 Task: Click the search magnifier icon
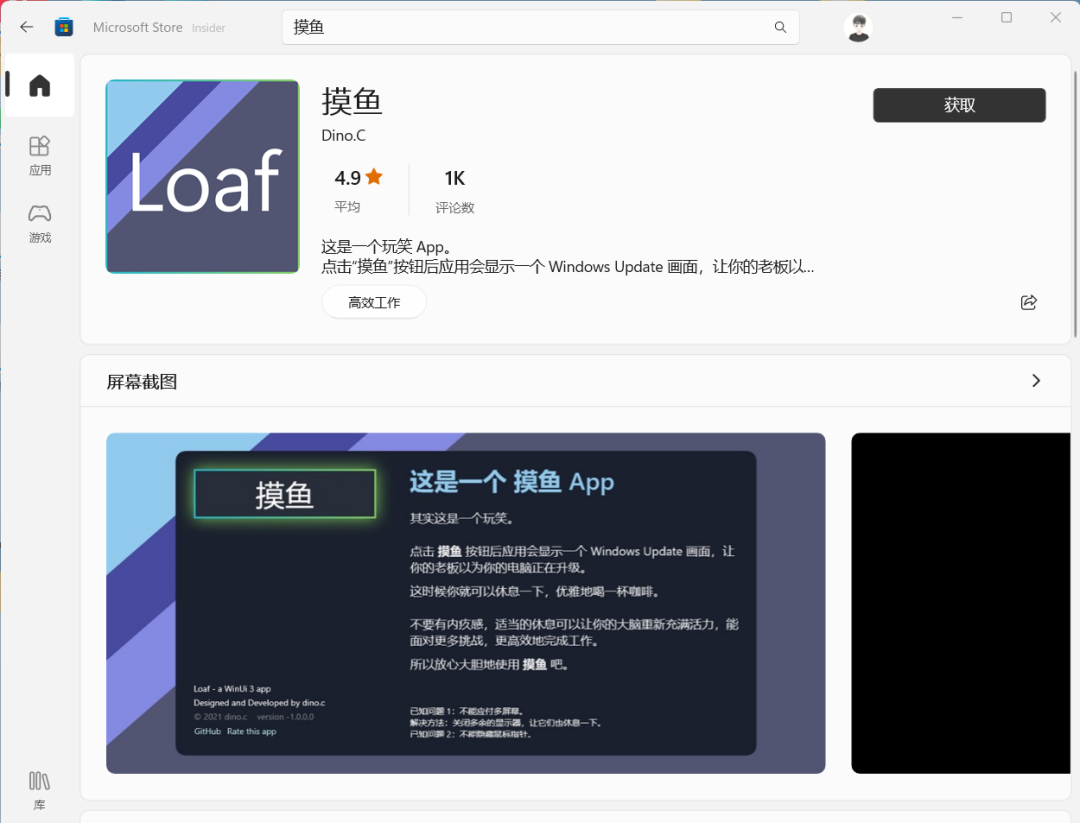[780, 27]
